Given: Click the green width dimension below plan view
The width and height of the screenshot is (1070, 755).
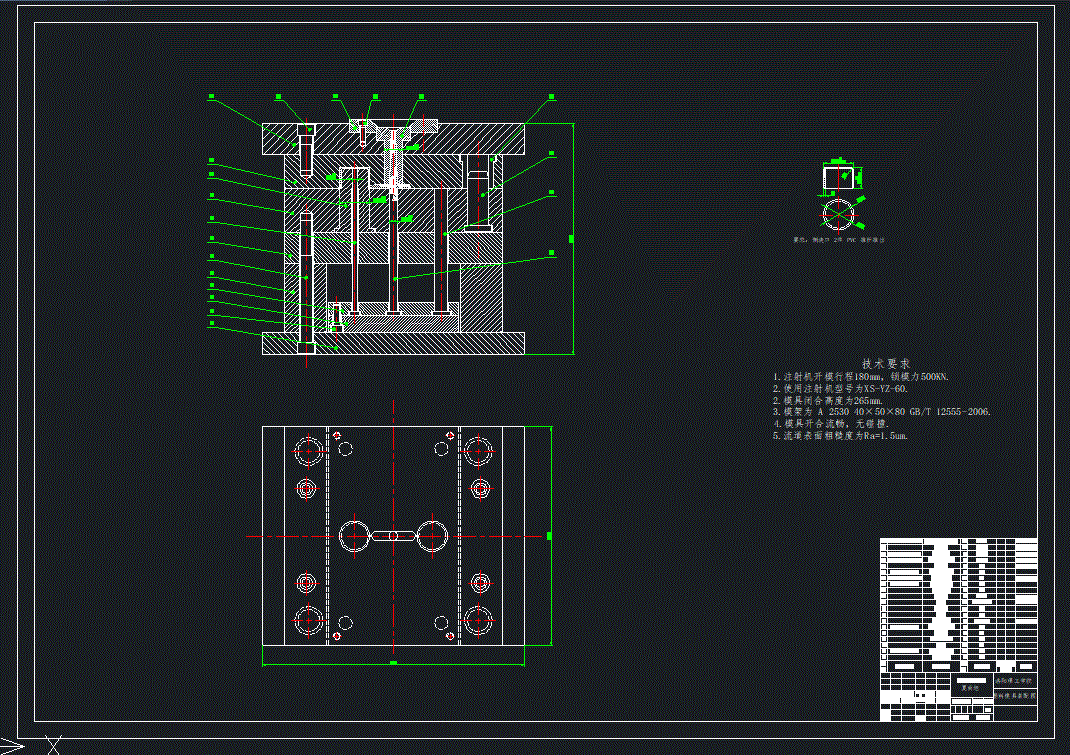Looking at the screenshot, I should [x=393, y=663].
